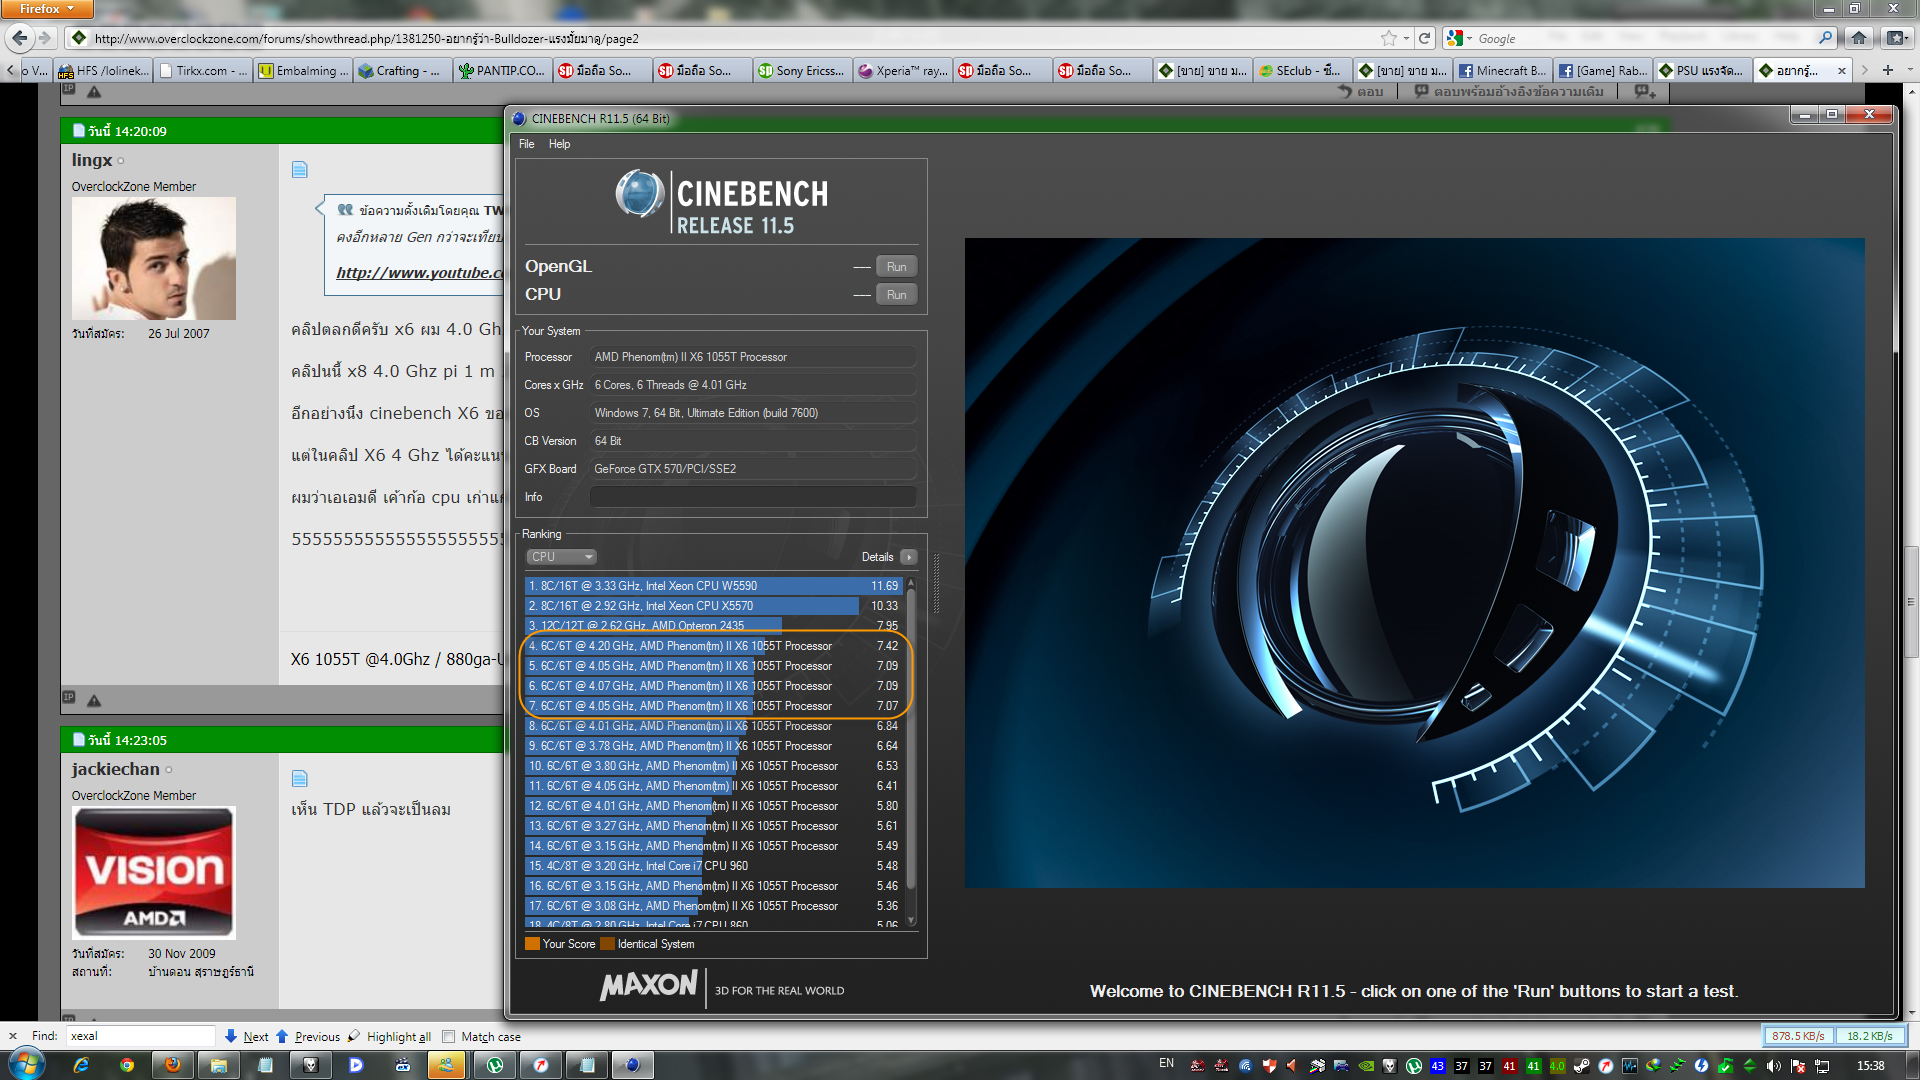Reload the page with refresh icon
The width and height of the screenshot is (1920, 1080).
click(x=1425, y=38)
